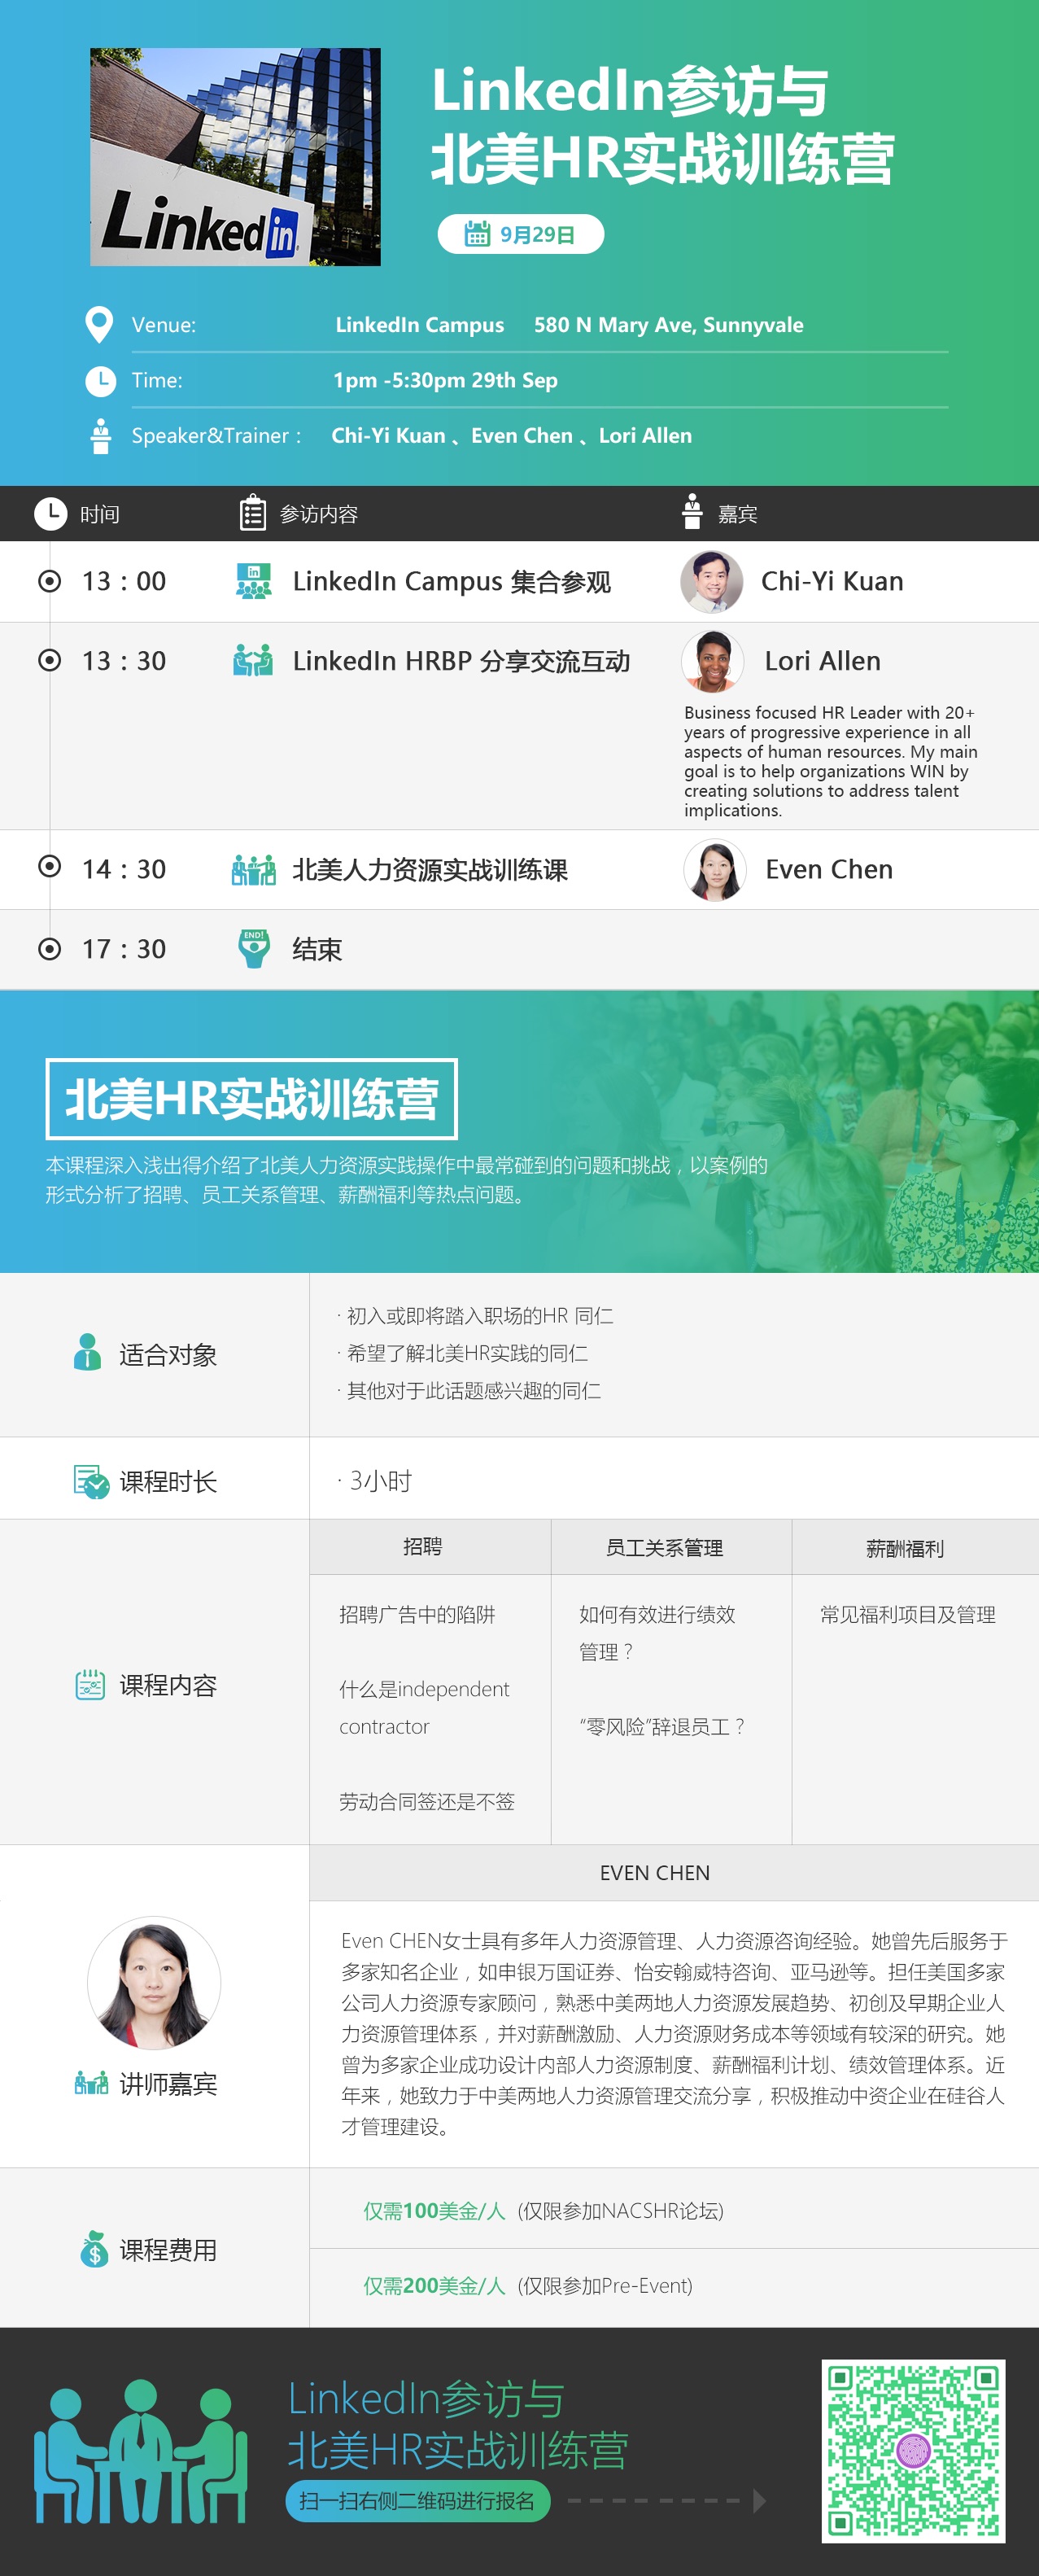
Task: Click the teal LinkedIn参访与 footer title
Action: (427, 2399)
